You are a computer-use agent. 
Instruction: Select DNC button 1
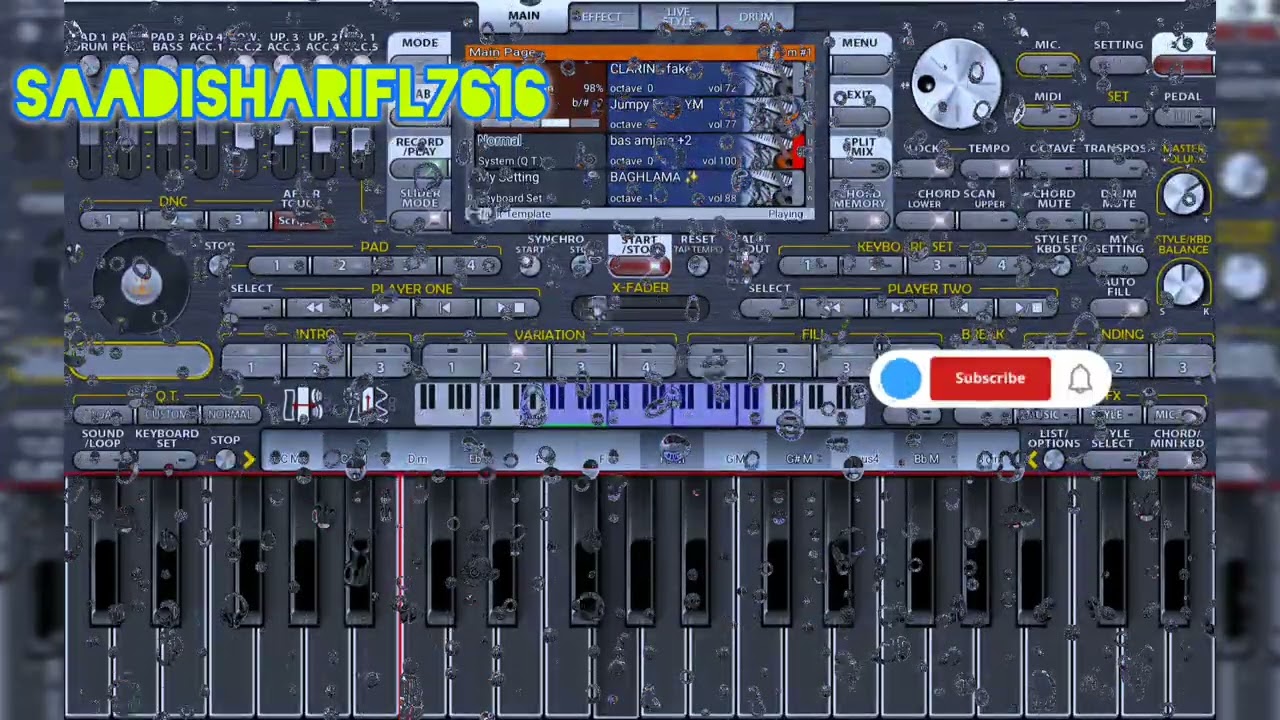[108, 221]
